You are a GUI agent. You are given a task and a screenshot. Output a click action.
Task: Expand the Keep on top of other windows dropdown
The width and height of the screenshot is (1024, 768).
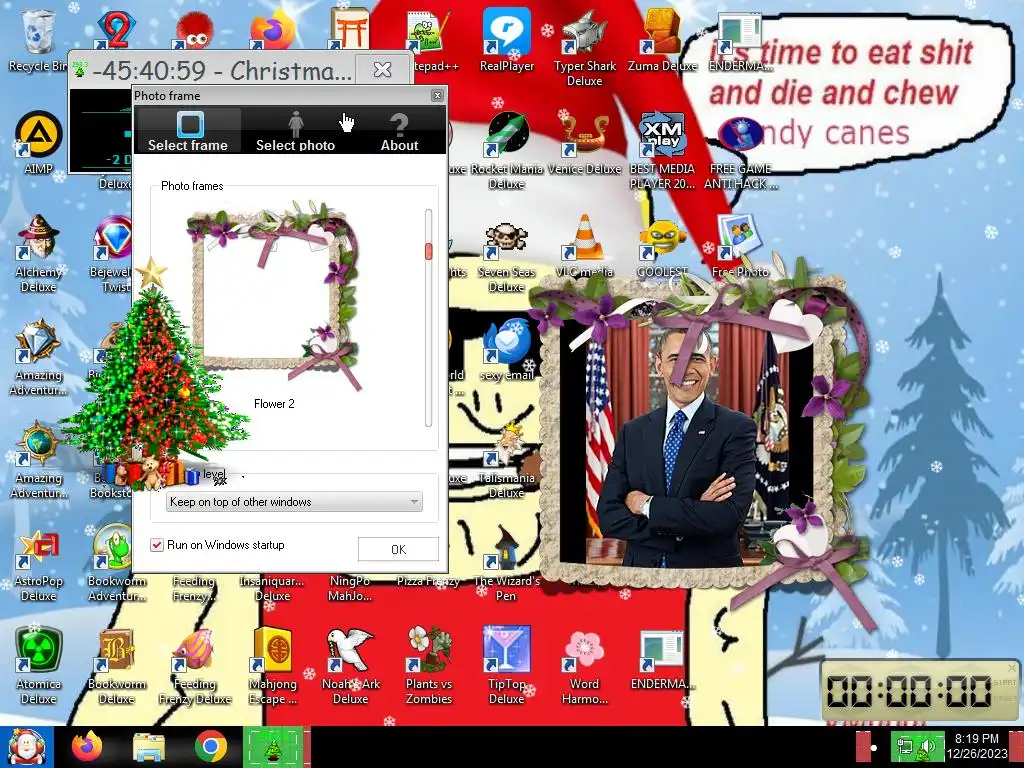click(294, 502)
